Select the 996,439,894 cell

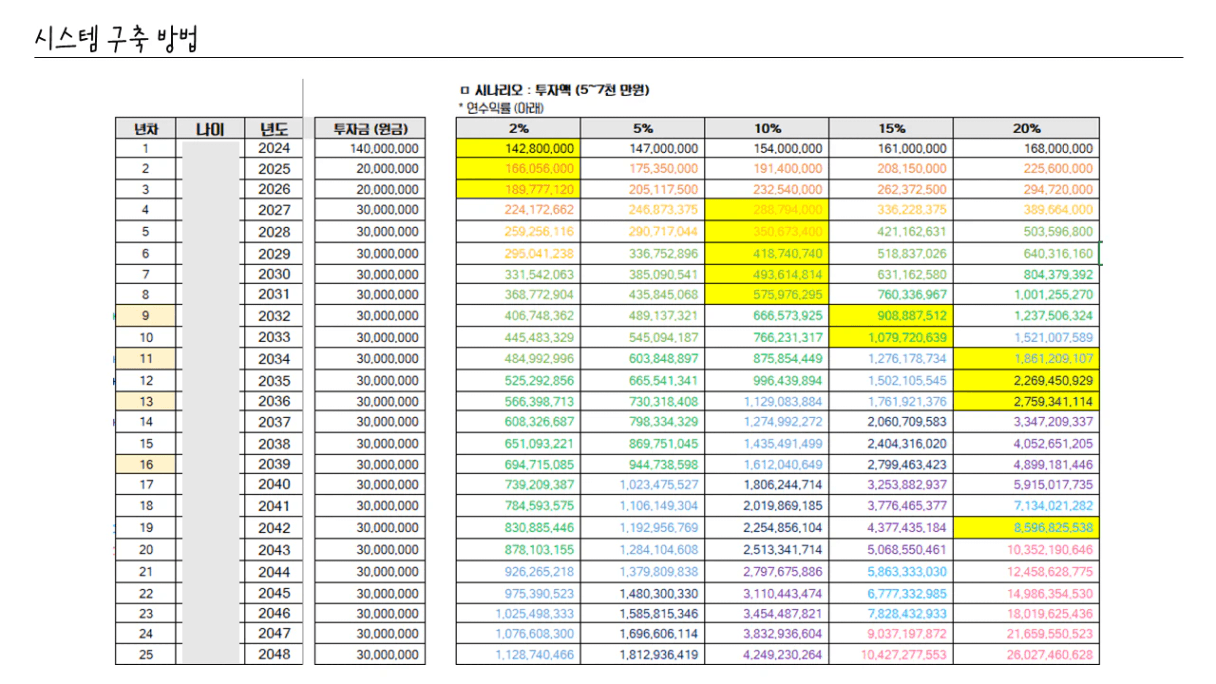[x=766, y=380]
